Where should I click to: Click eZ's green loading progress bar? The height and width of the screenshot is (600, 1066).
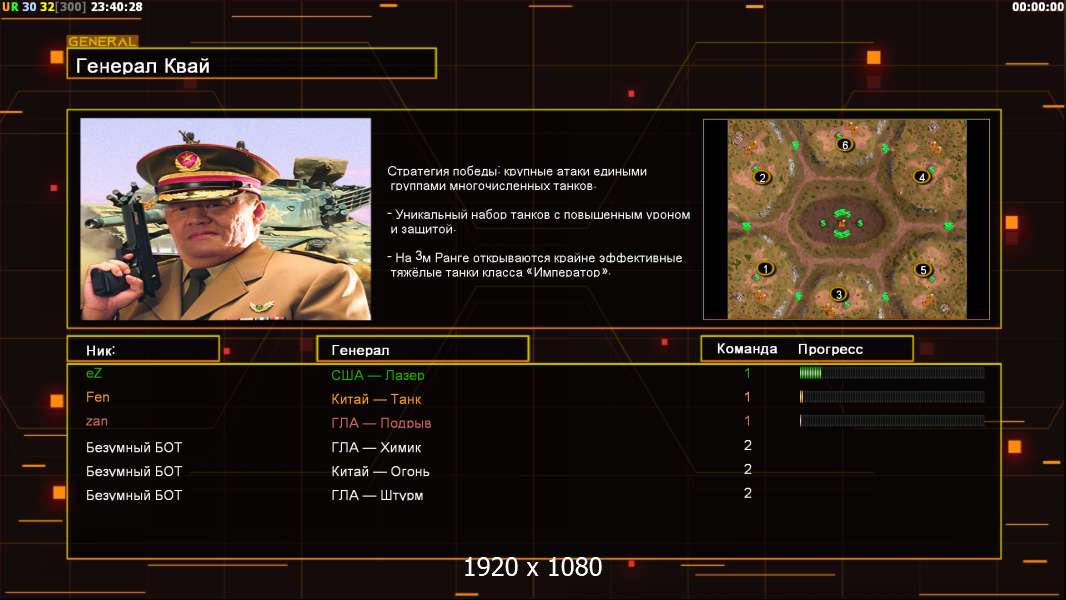[x=892, y=372]
